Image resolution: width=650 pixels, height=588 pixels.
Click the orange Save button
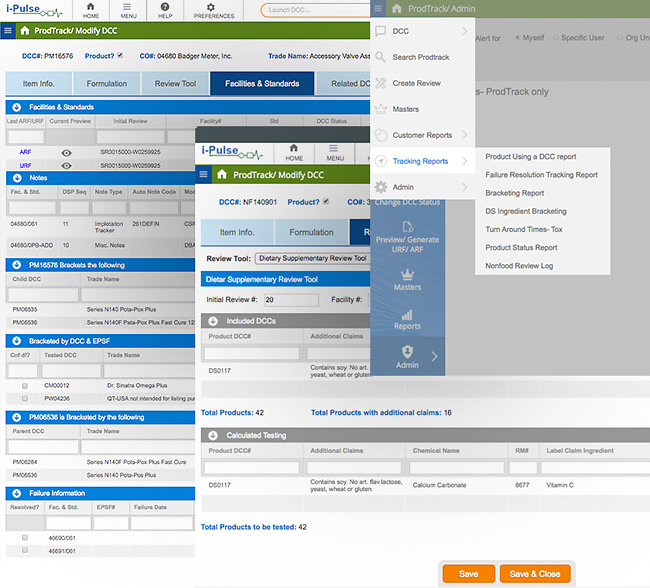pos(468,574)
